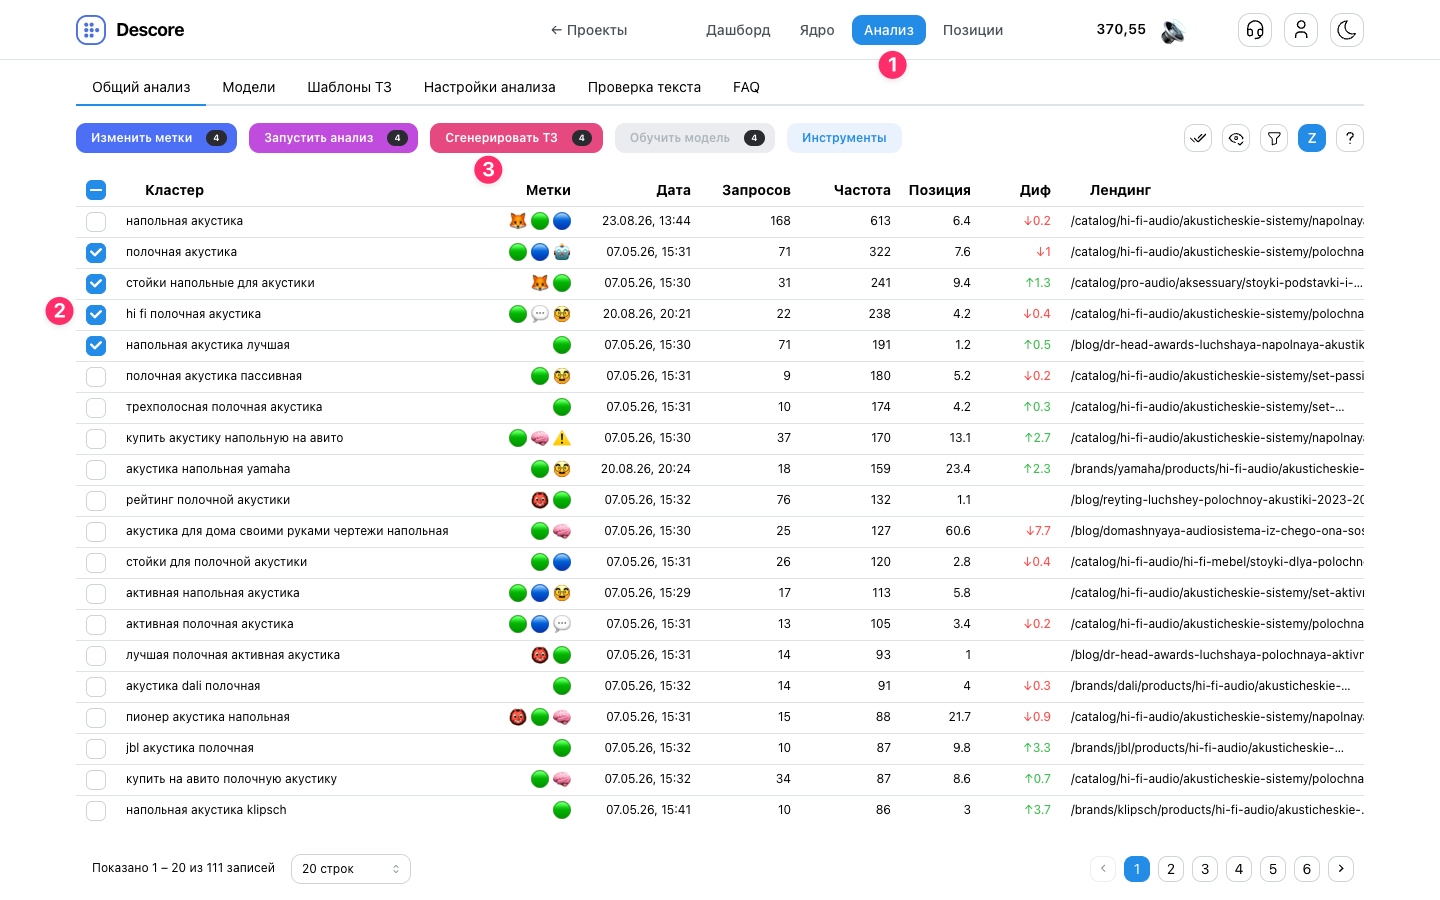Switch to dark mode with the moon icon

tap(1347, 30)
